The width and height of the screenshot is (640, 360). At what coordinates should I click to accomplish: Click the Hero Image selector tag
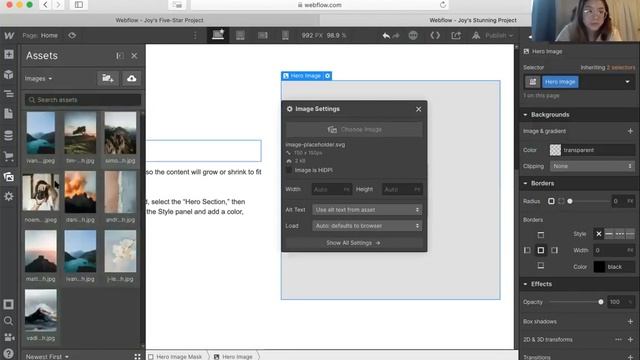pos(560,82)
